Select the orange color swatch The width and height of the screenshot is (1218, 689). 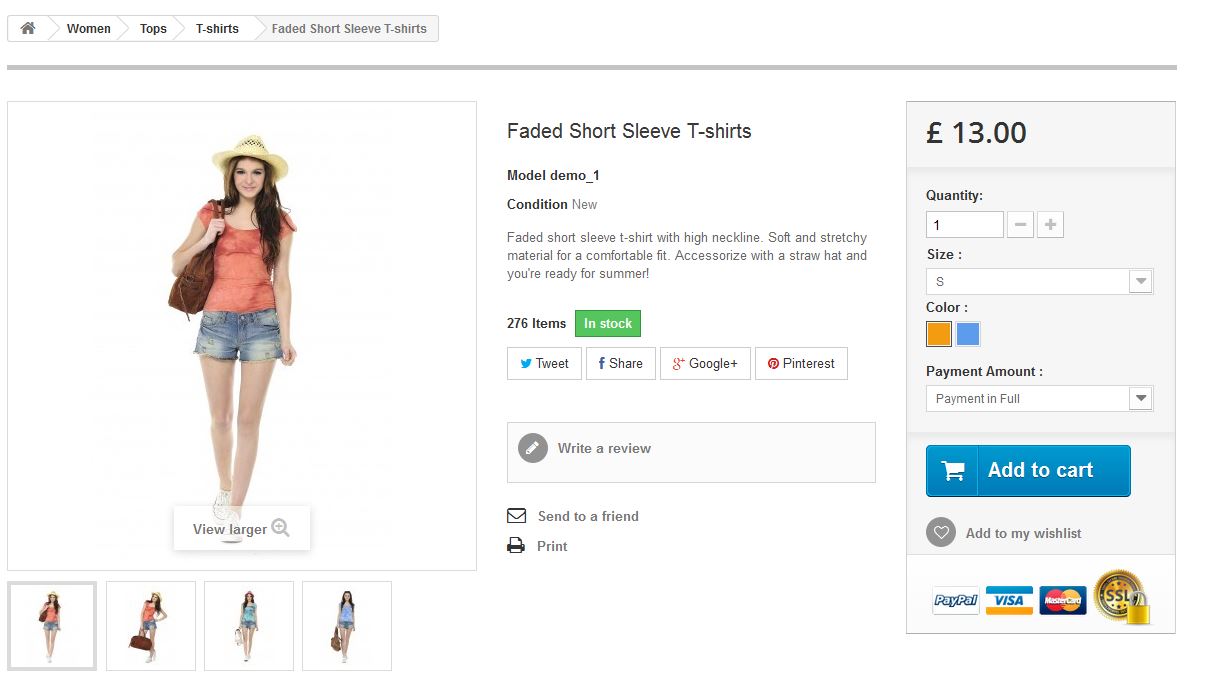[x=939, y=334]
